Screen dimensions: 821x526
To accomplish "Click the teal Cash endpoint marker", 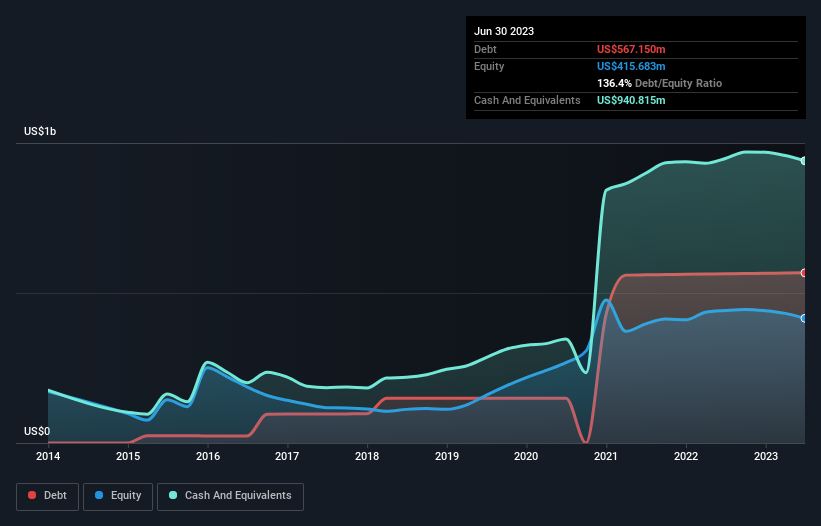I will (804, 161).
